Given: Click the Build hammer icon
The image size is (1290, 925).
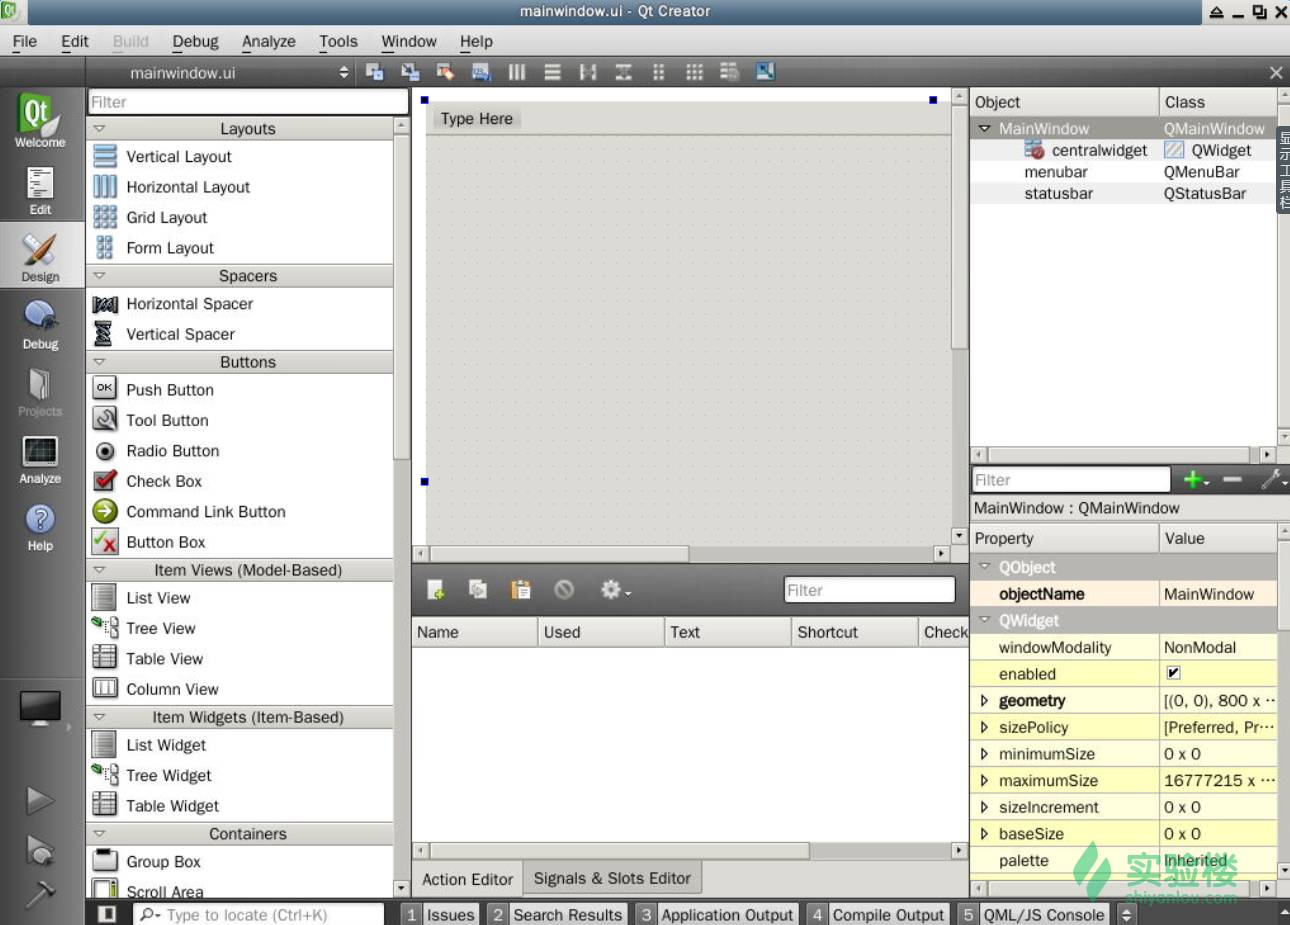Looking at the screenshot, I should pyautogui.click(x=40, y=893).
